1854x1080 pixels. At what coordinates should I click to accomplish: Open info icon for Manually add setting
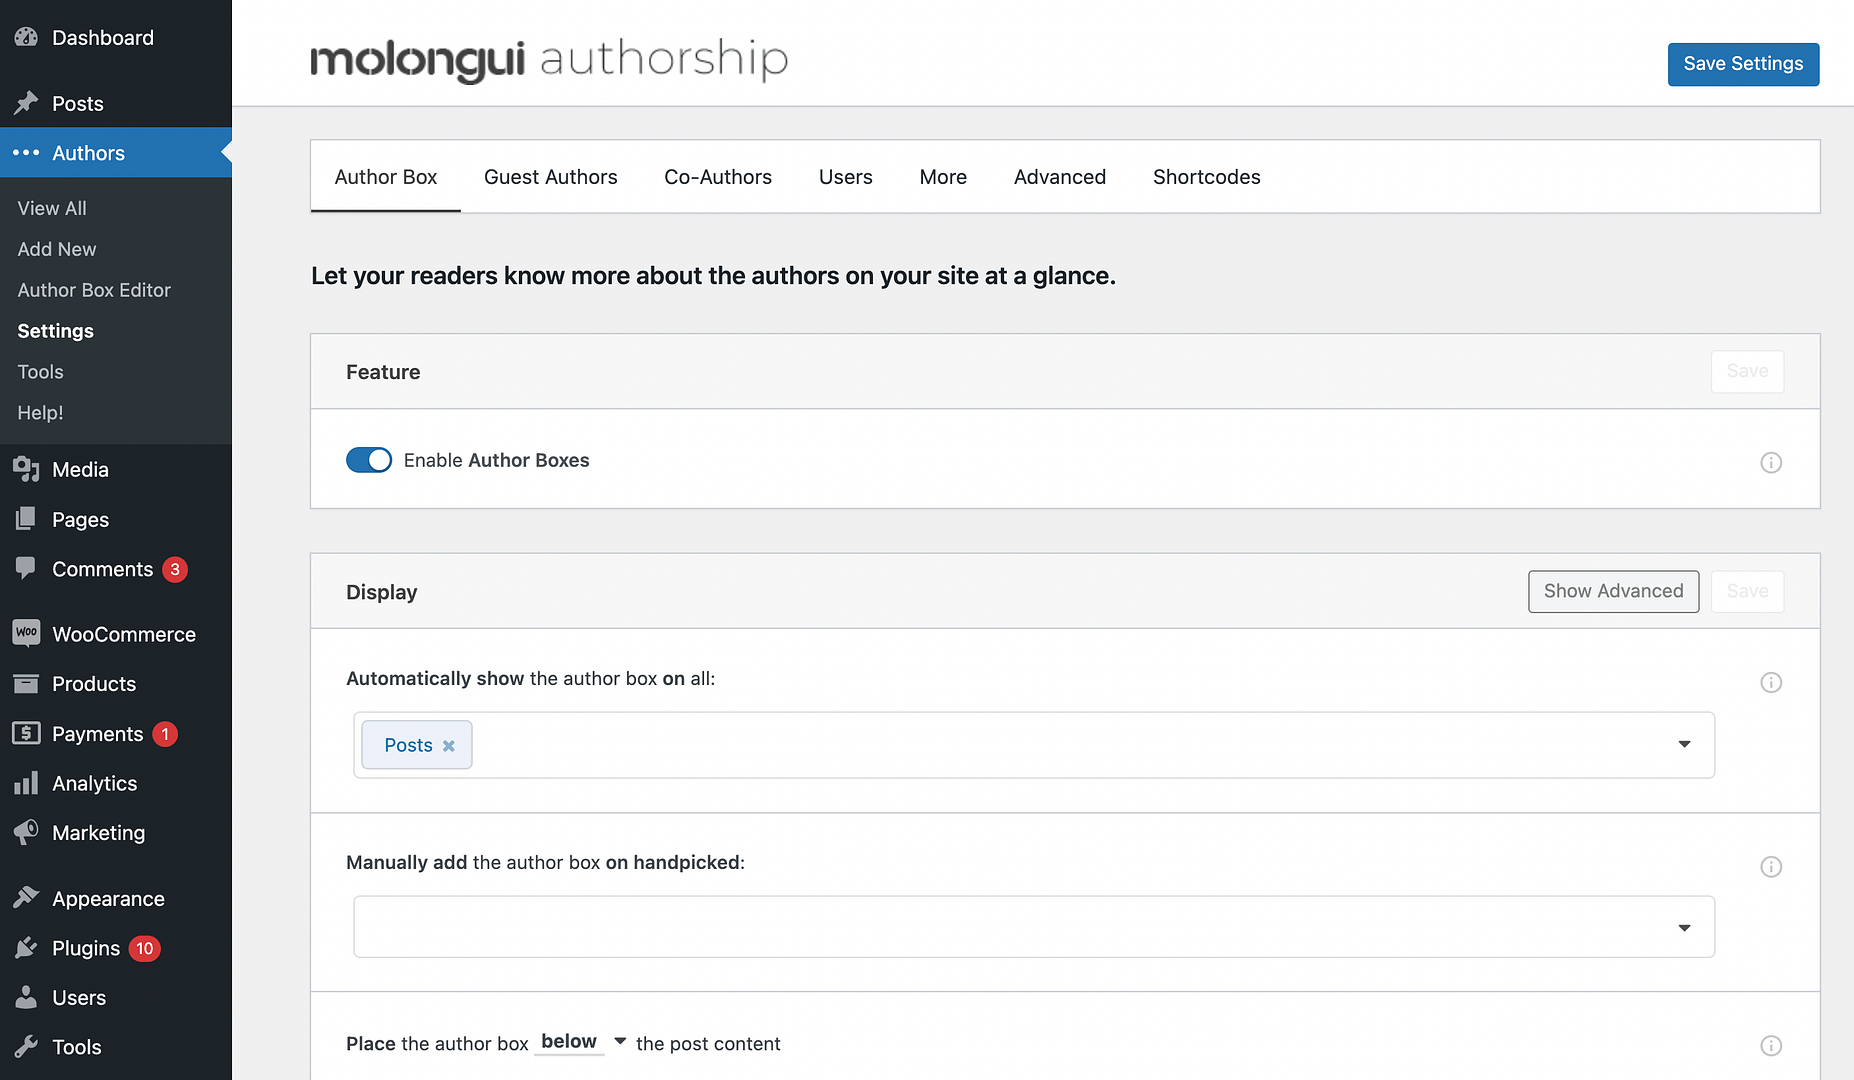click(1771, 866)
